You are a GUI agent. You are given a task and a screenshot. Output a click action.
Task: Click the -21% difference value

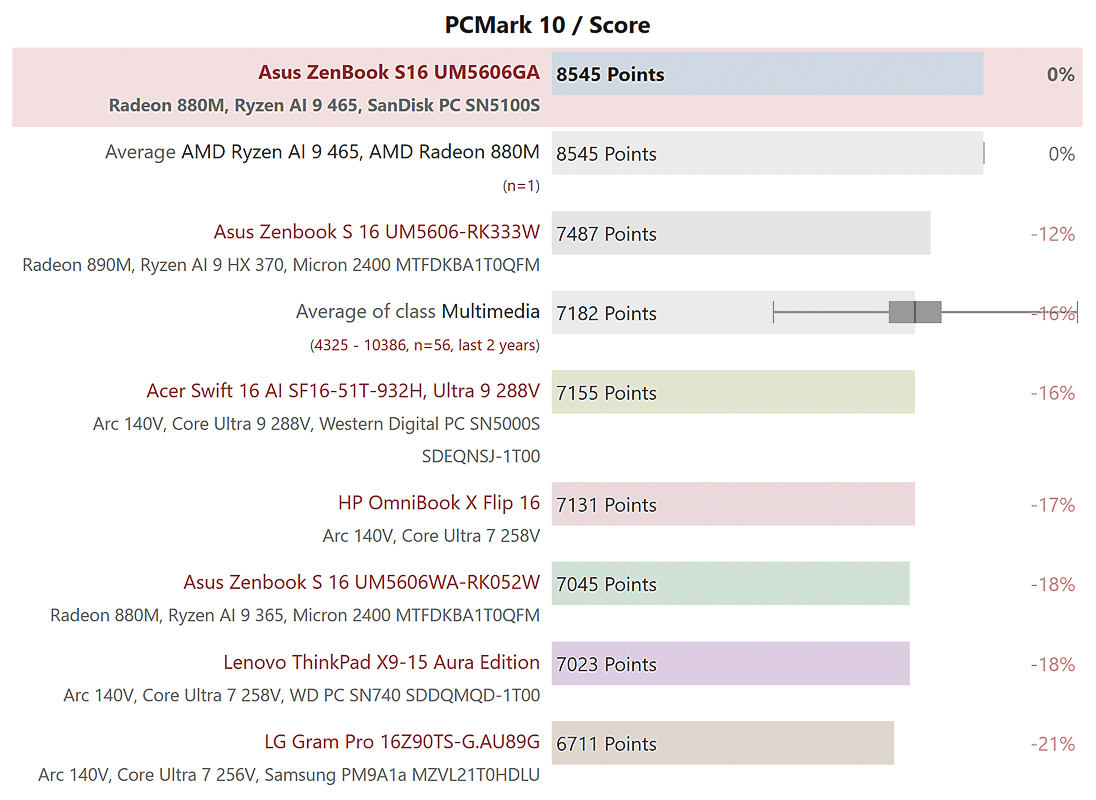click(x=1052, y=744)
